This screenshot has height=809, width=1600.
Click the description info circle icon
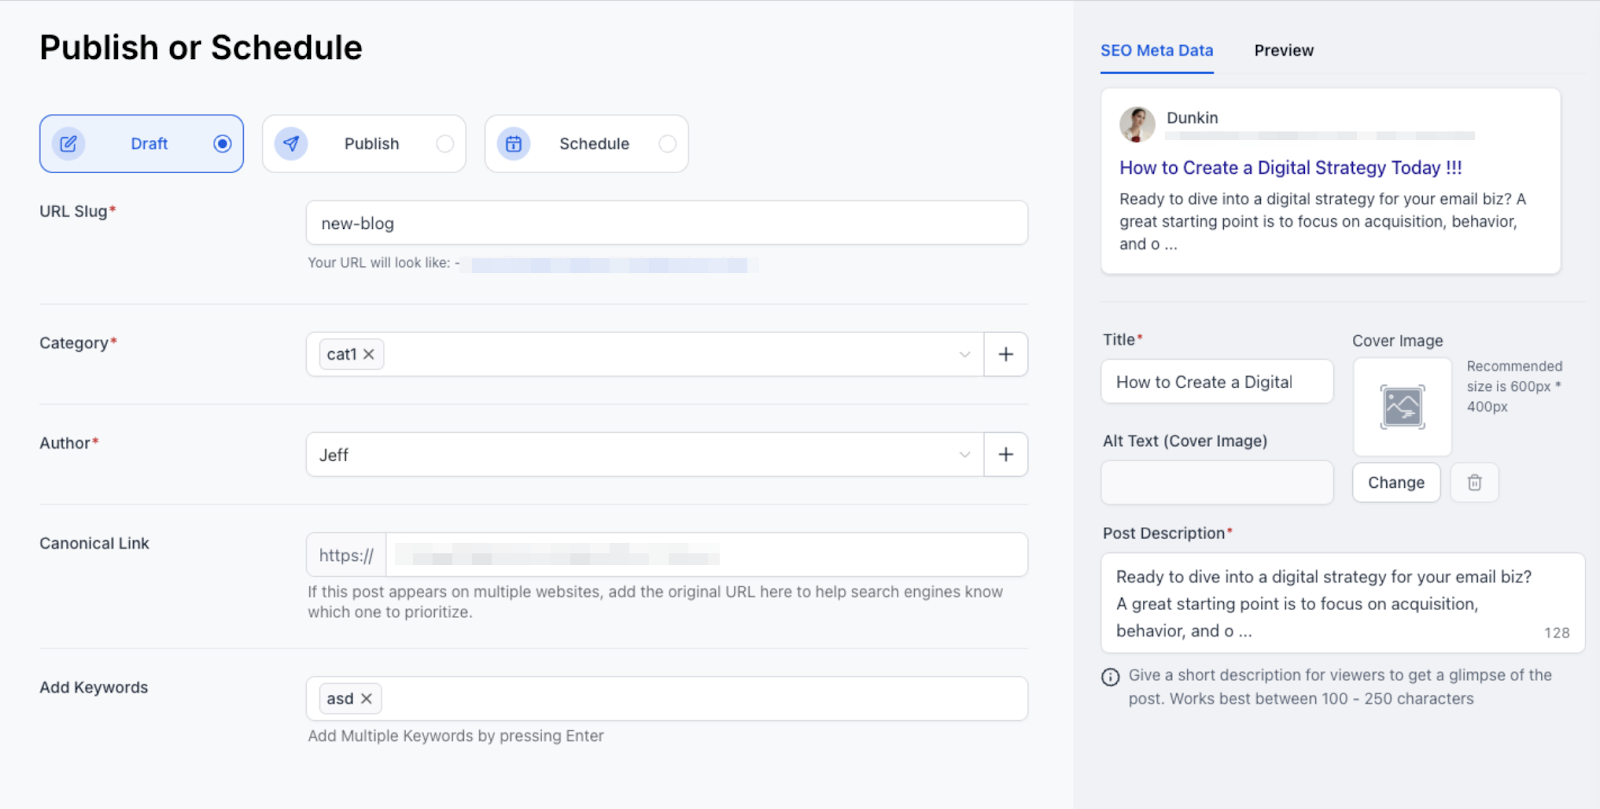coord(1110,677)
